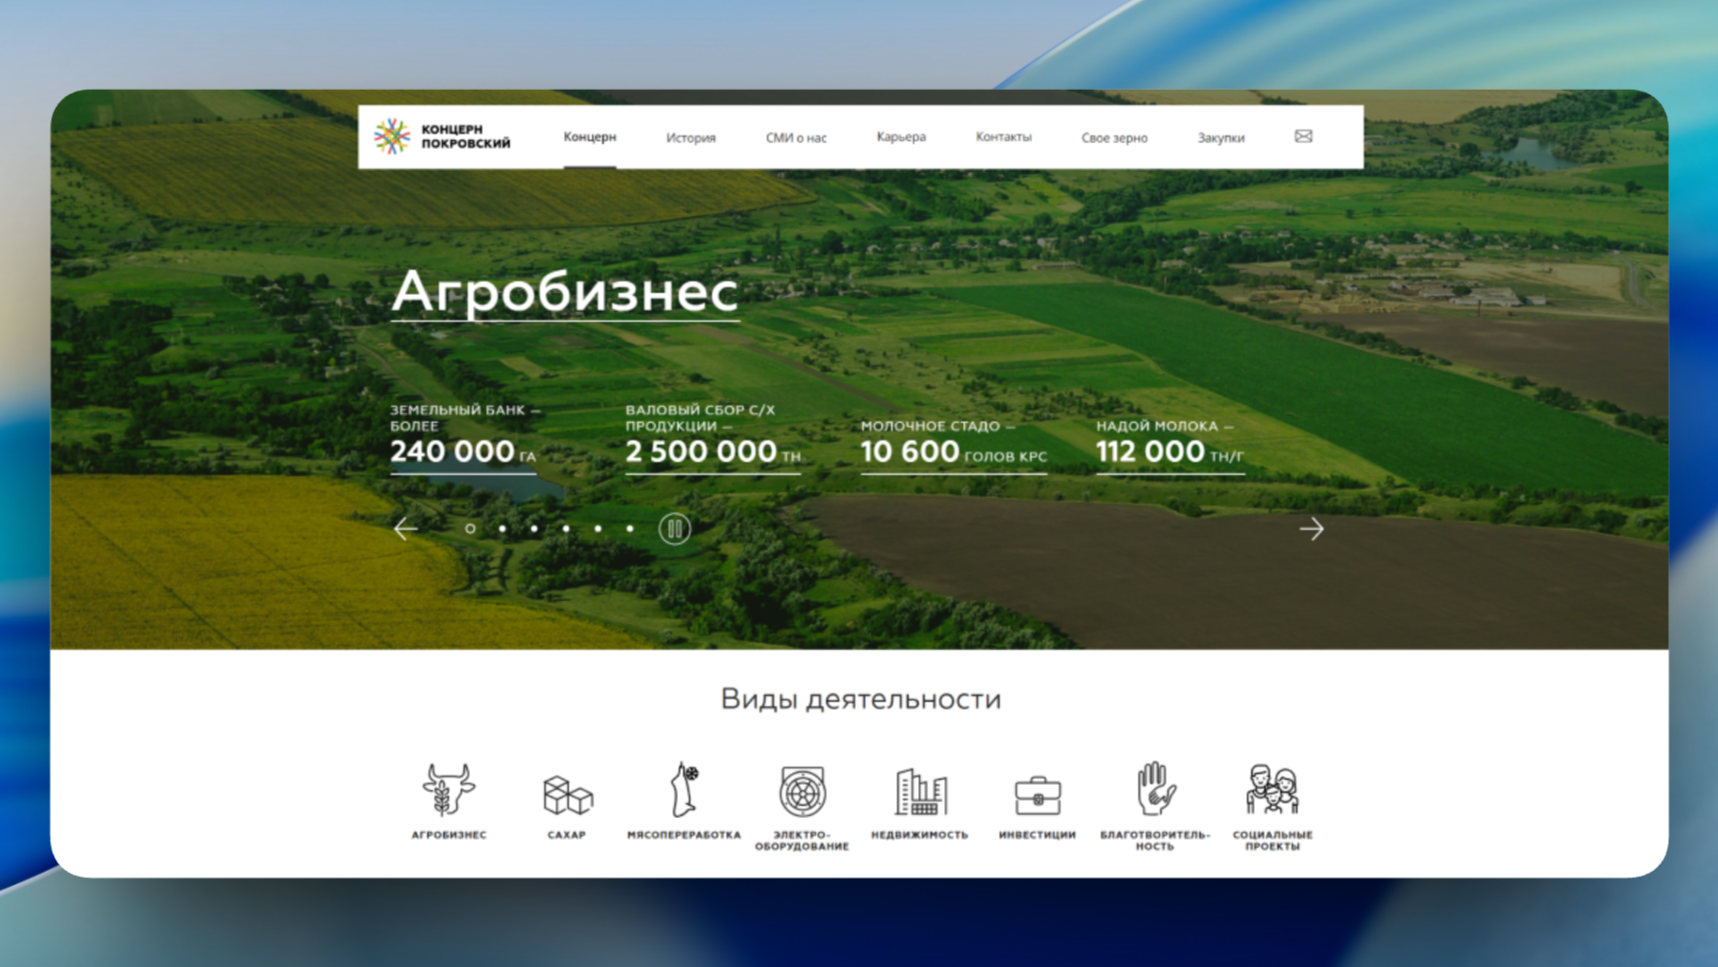Click the 2 500 000 тн harvest figure
1718x967 pixels.
[x=713, y=452]
